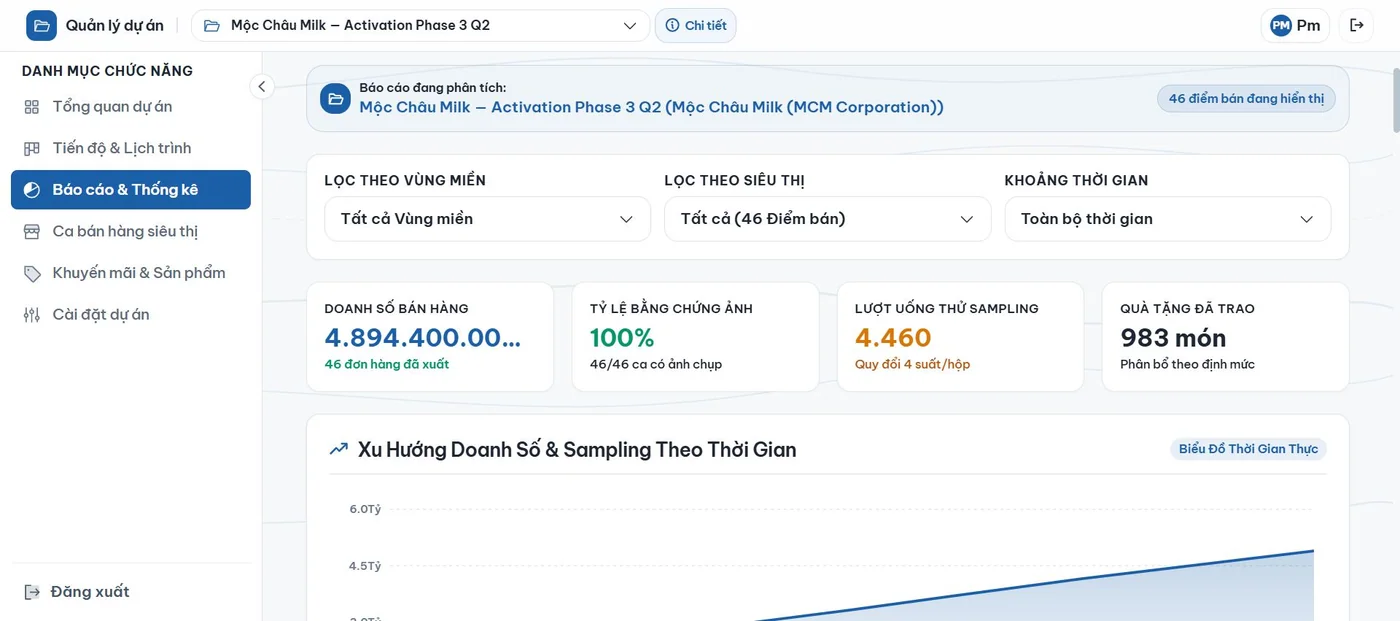Click the Tổng quan dự án grid icon
Viewport: 1400px width, 621px height.
click(32, 107)
